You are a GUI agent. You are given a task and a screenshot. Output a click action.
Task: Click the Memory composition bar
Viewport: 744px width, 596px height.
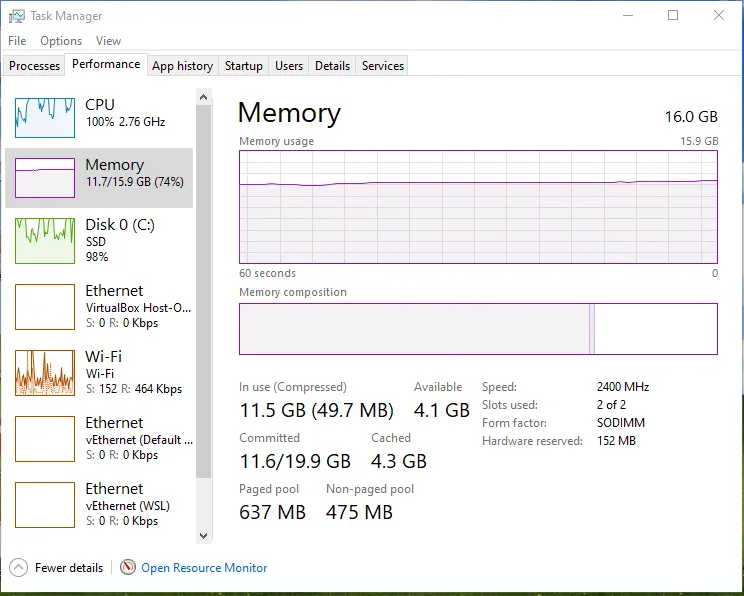tap(478, 329)
